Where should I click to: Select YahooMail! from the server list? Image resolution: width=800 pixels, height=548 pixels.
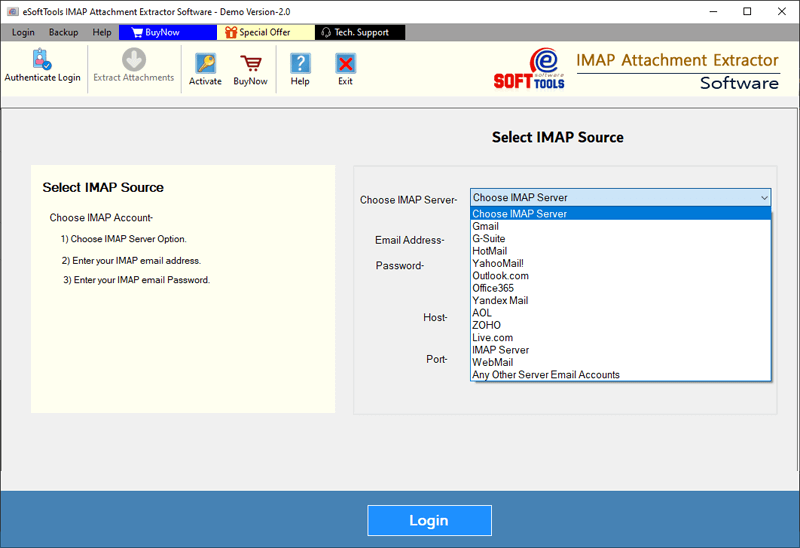(620, 263)
